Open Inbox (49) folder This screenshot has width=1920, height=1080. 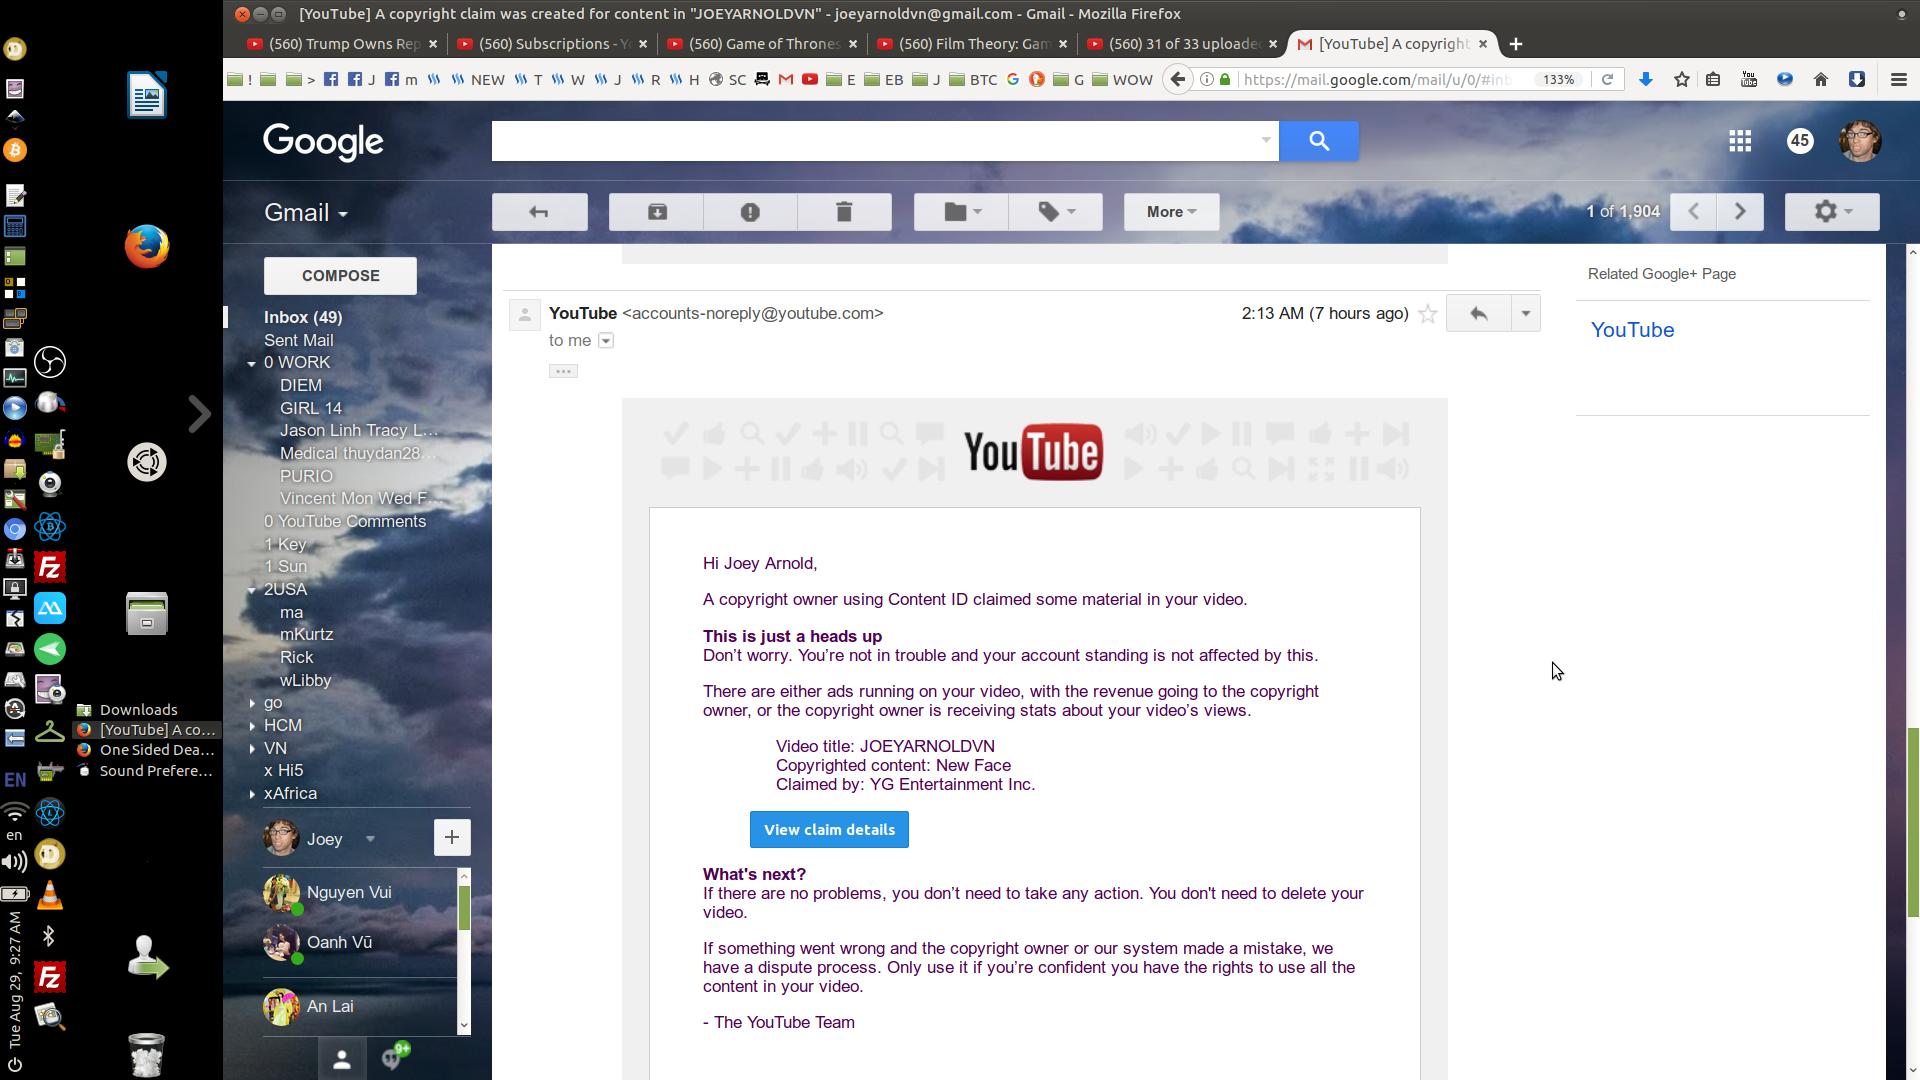(x=303, y=317)
